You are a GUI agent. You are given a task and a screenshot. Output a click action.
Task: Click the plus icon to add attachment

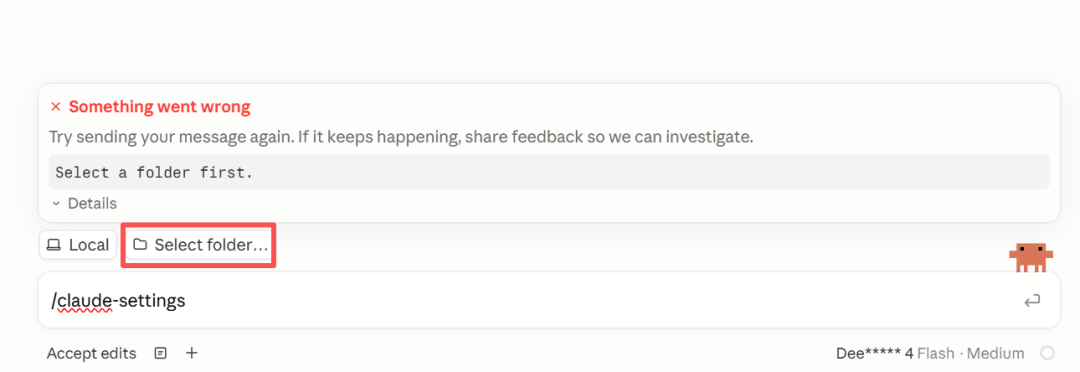(192, 353)
